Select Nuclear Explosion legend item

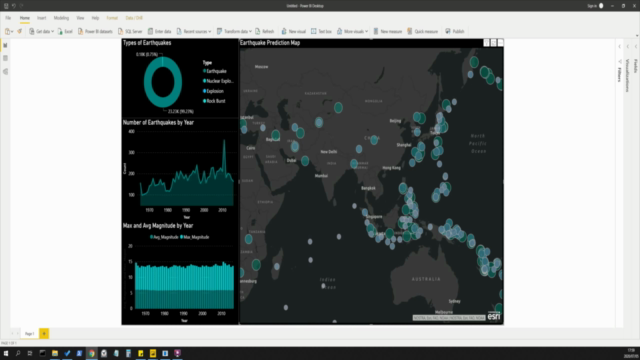pos(218,81)
